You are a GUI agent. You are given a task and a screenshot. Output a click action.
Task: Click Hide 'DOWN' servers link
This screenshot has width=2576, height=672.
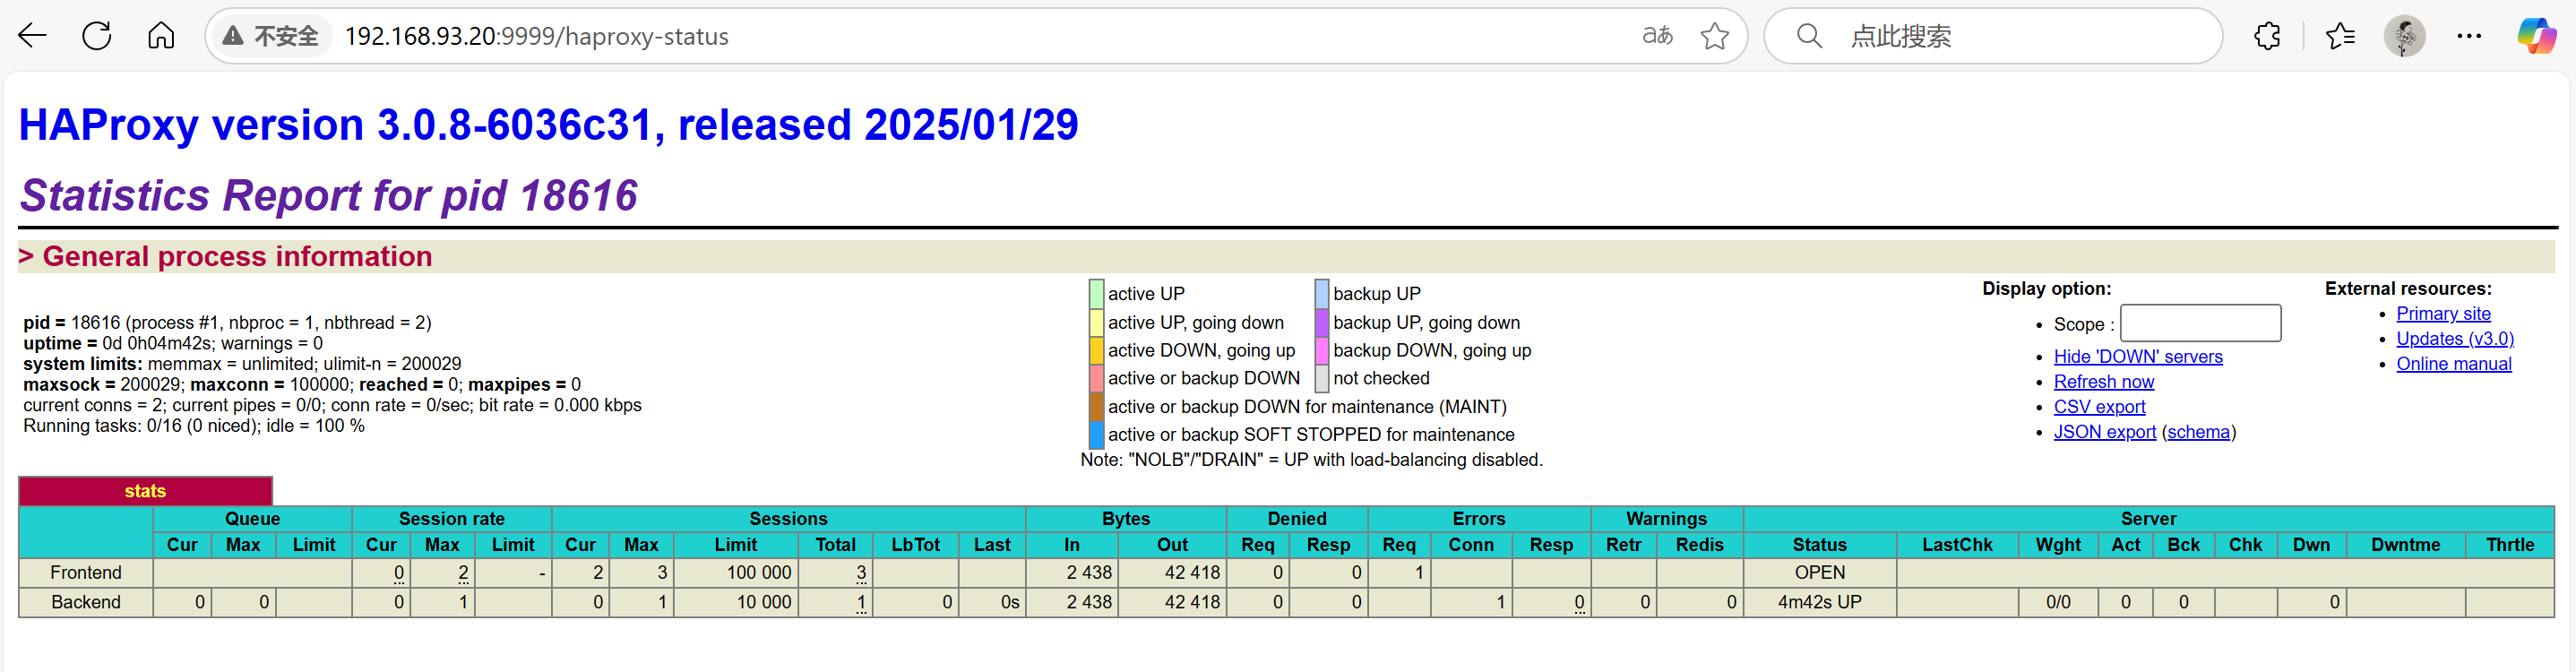tap(2138, 357)
